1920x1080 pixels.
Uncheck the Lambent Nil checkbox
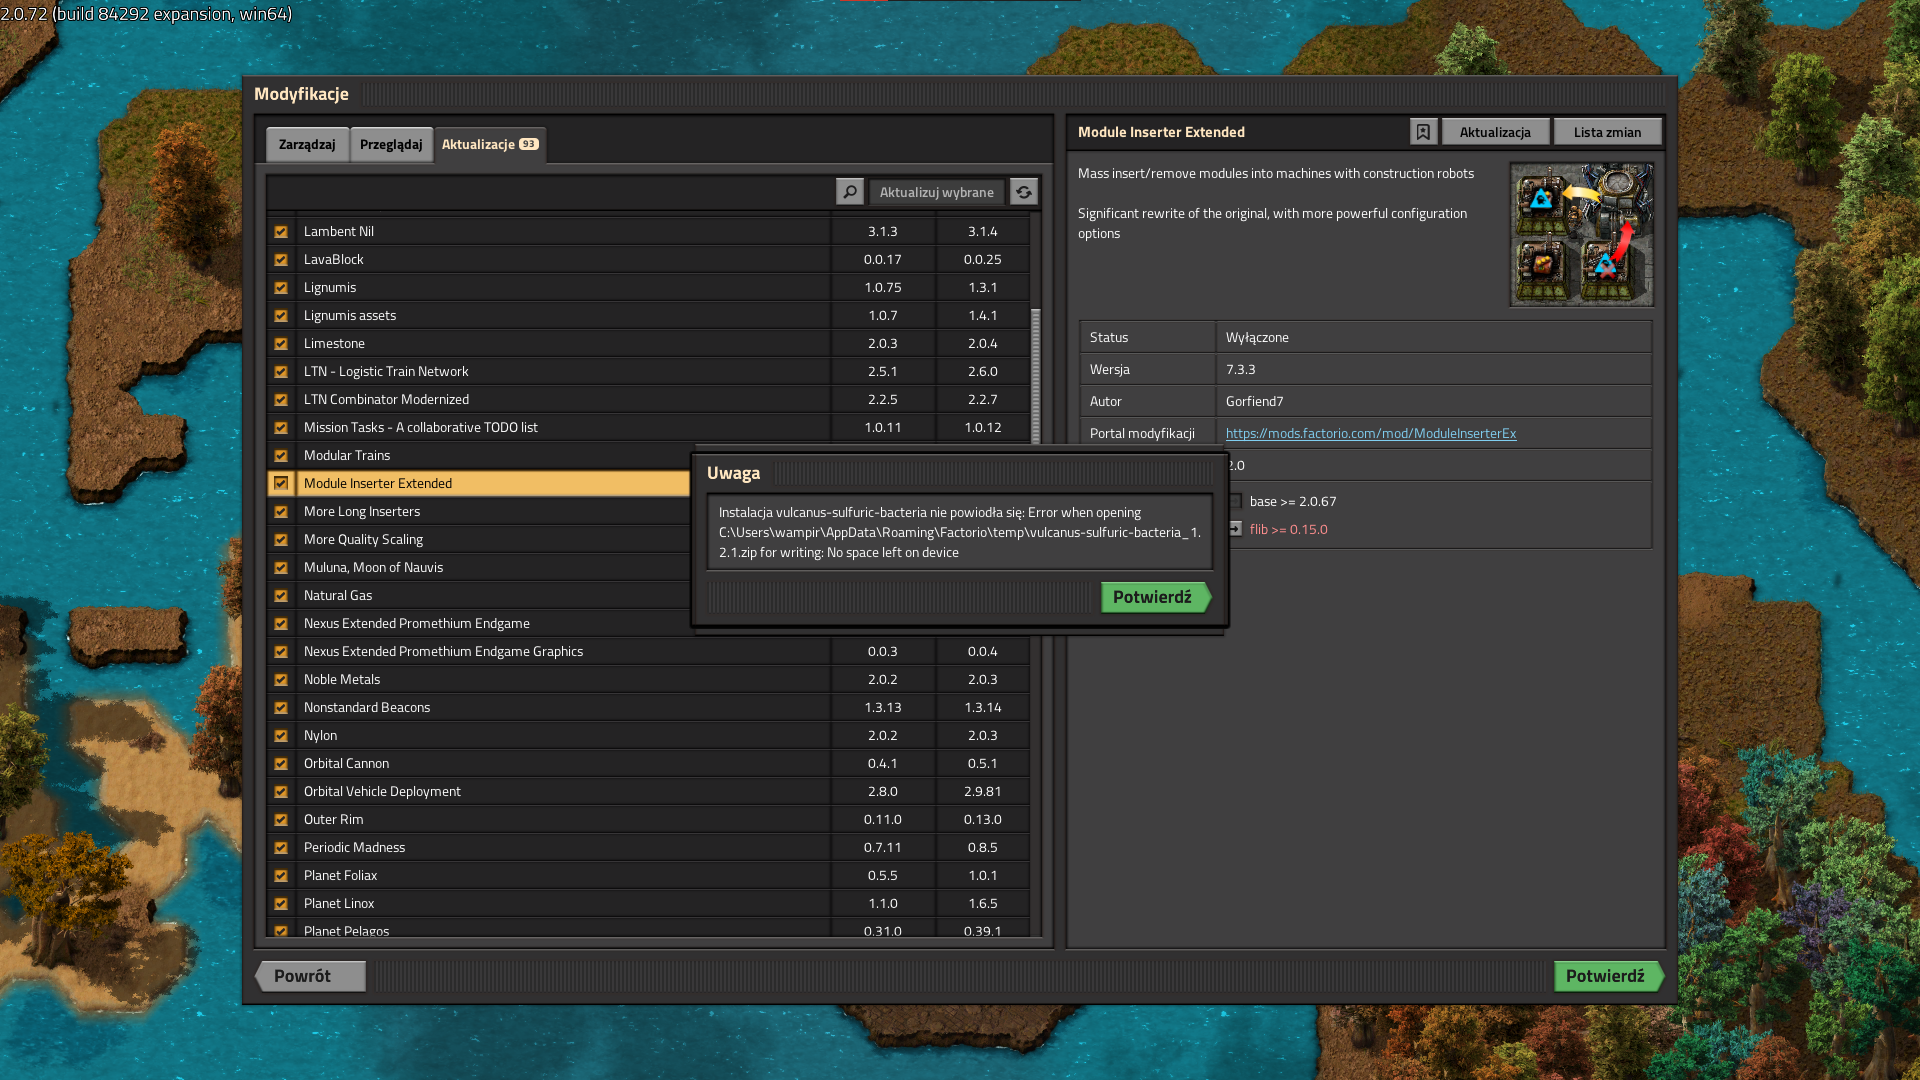click(281, 231)
